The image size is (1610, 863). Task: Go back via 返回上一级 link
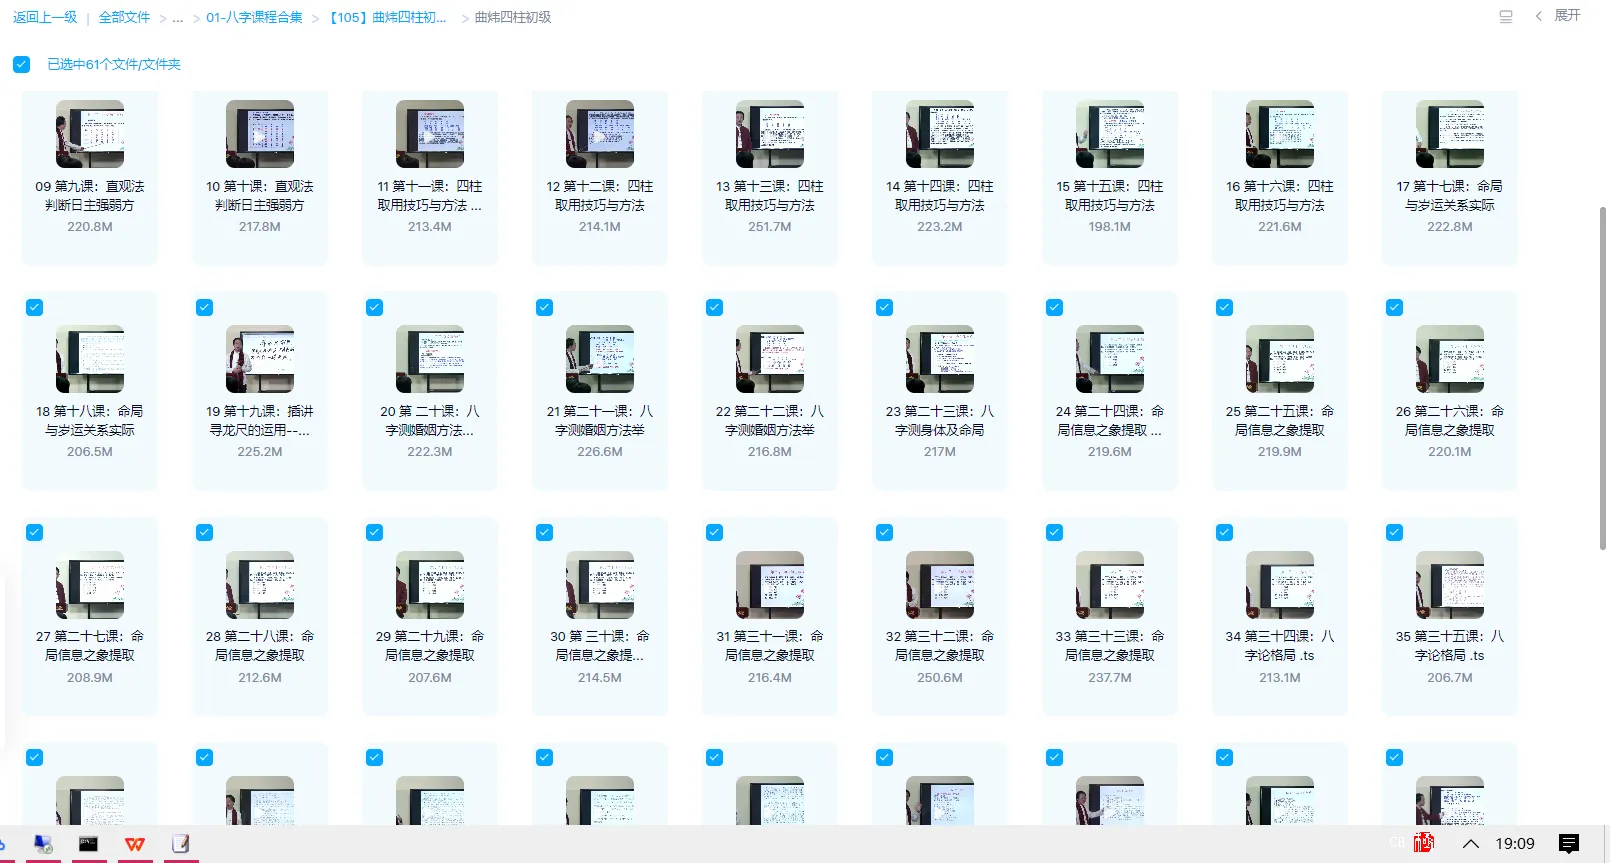click(45, 17)
